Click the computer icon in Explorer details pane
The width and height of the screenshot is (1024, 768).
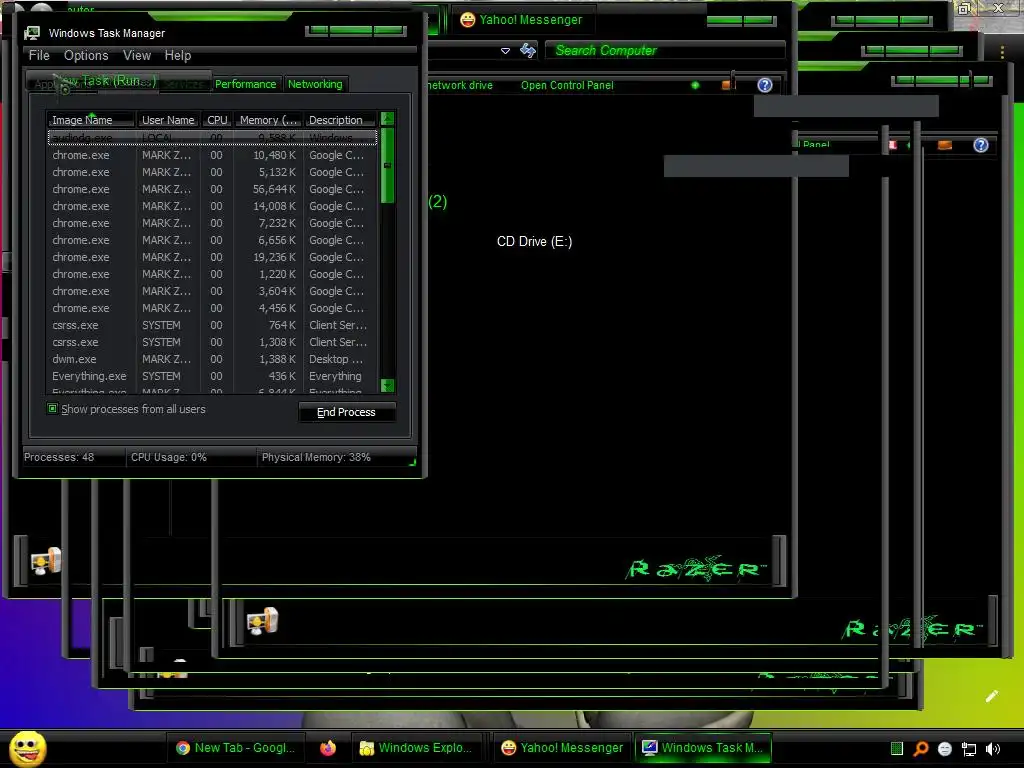click(46, 561)
